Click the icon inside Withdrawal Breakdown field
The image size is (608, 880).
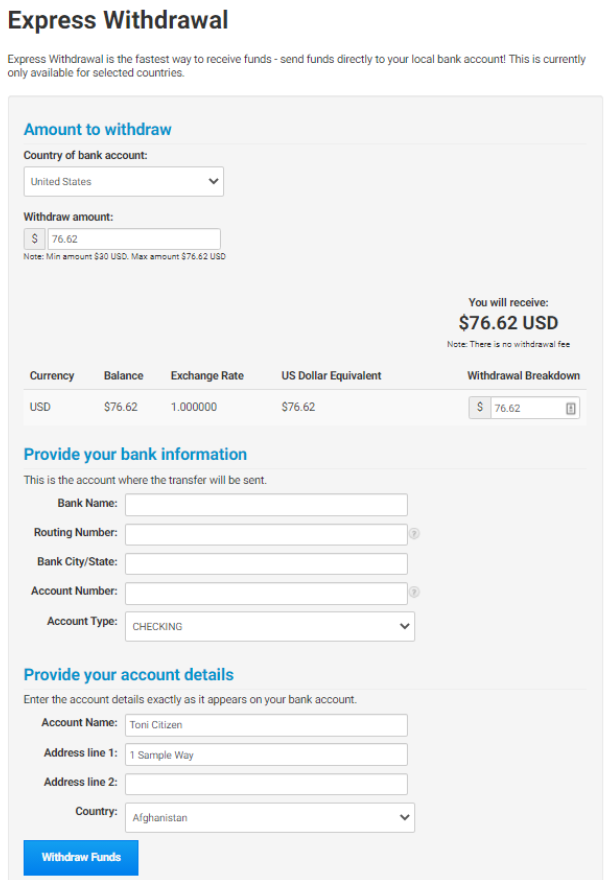(570, 409)
